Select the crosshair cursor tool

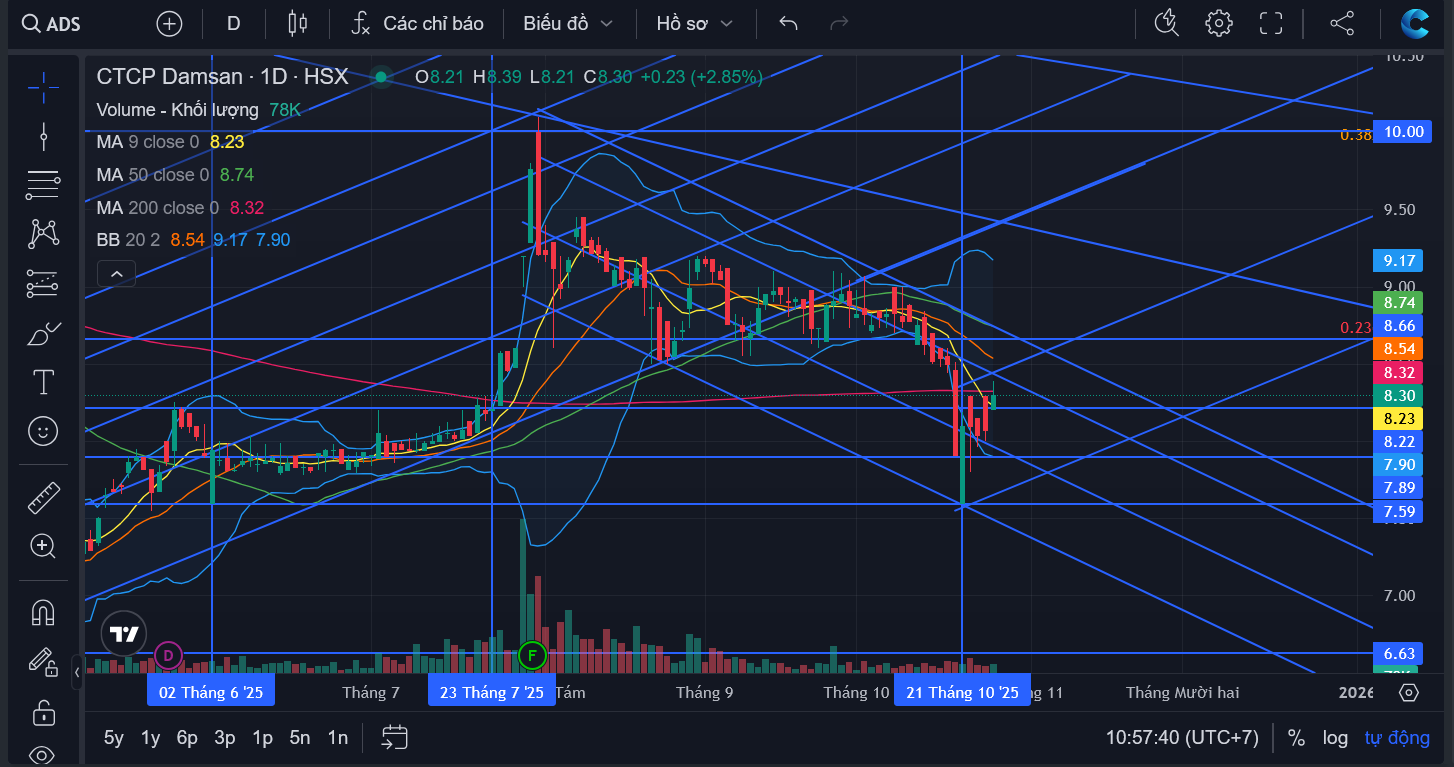43,88
